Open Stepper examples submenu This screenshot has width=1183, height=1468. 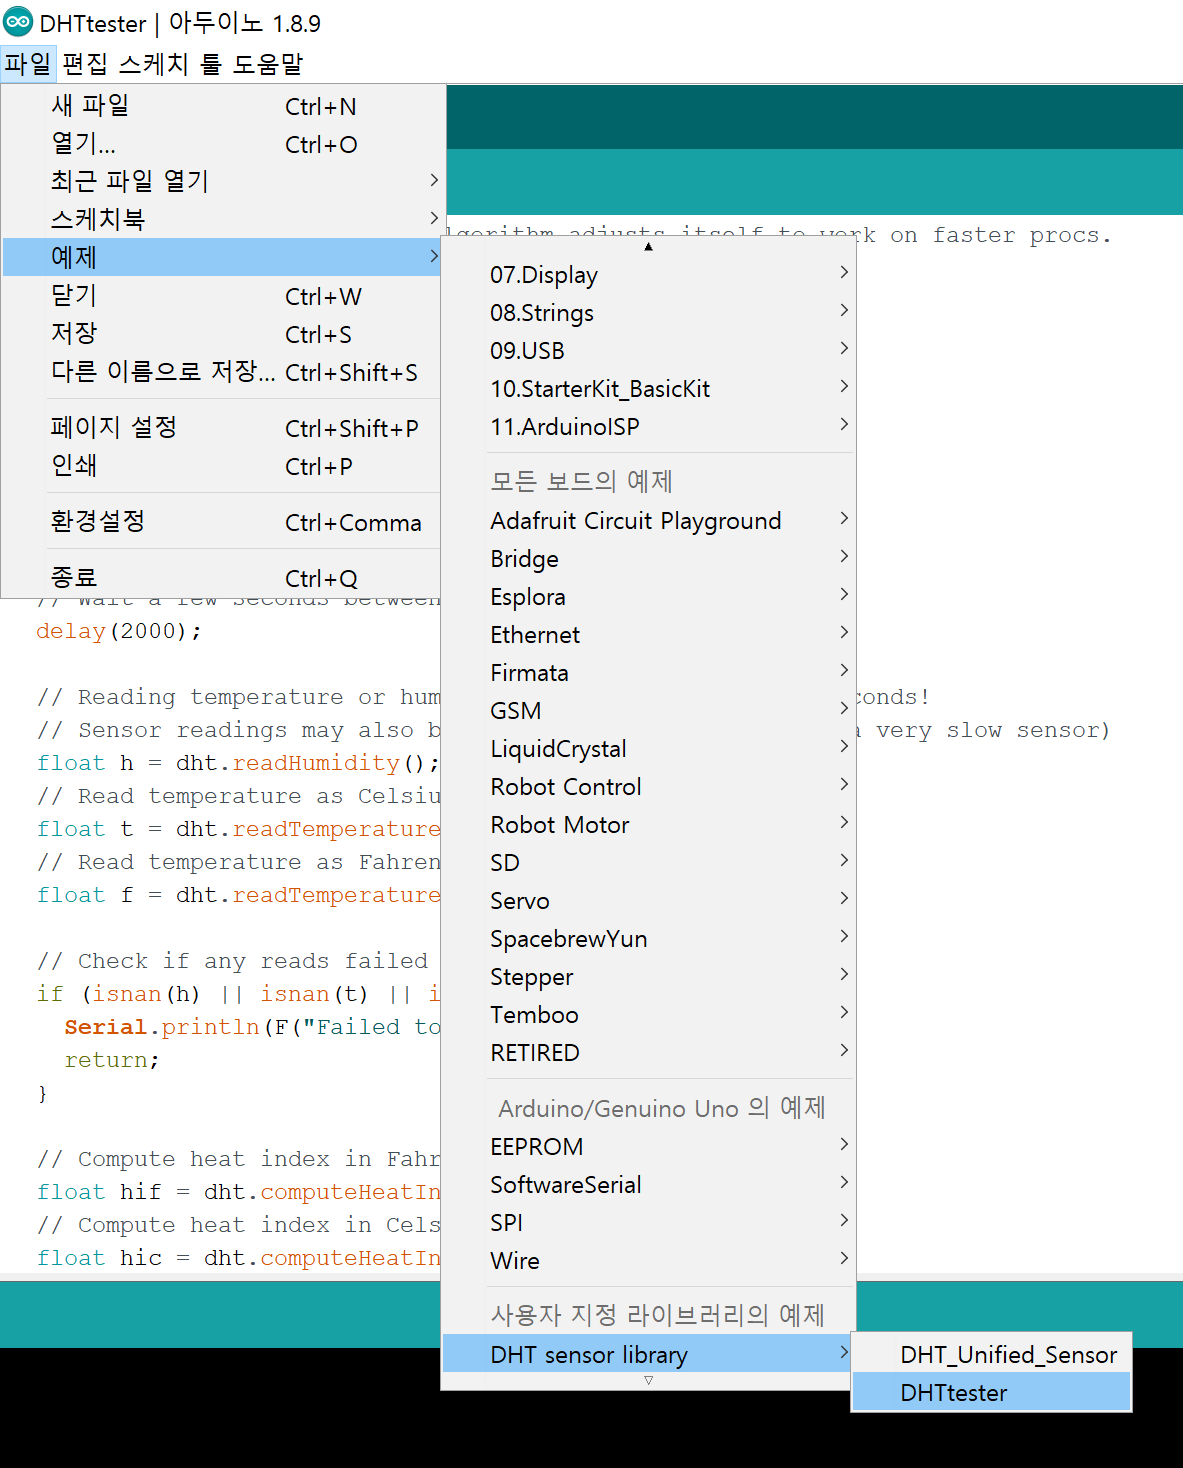point(648,976)
